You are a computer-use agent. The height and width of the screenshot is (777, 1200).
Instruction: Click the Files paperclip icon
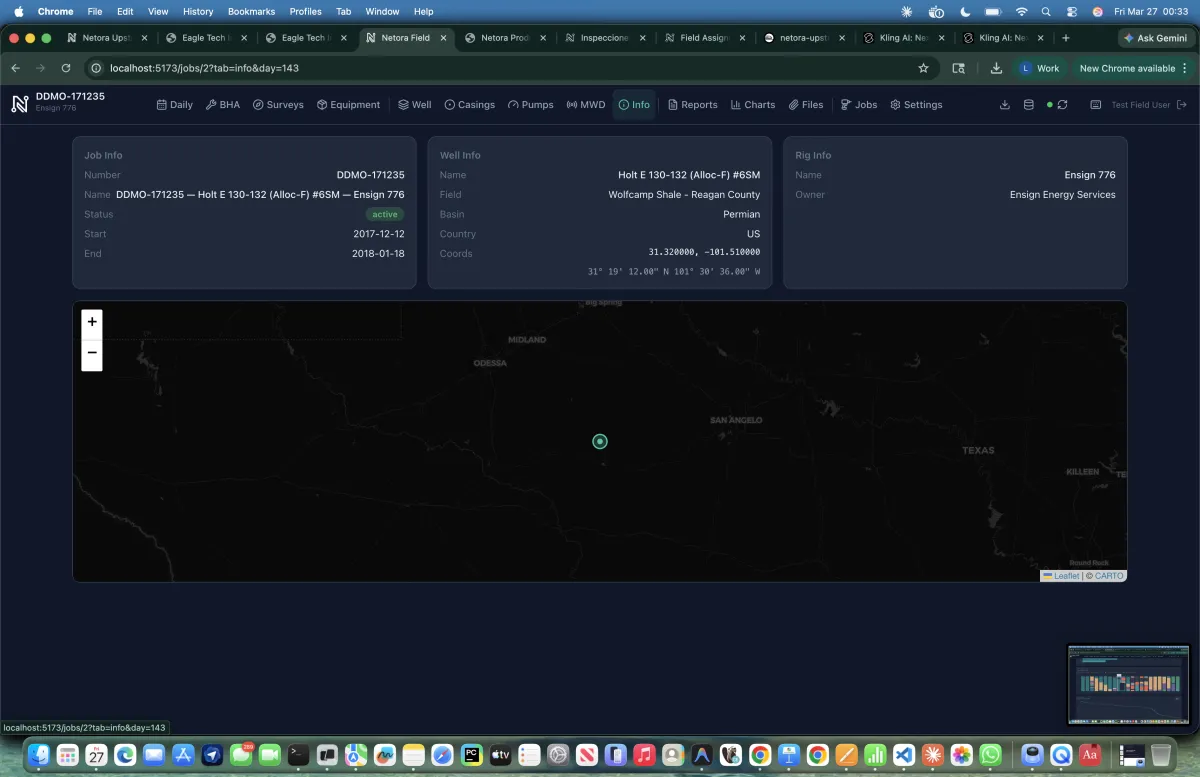[792, 104]
